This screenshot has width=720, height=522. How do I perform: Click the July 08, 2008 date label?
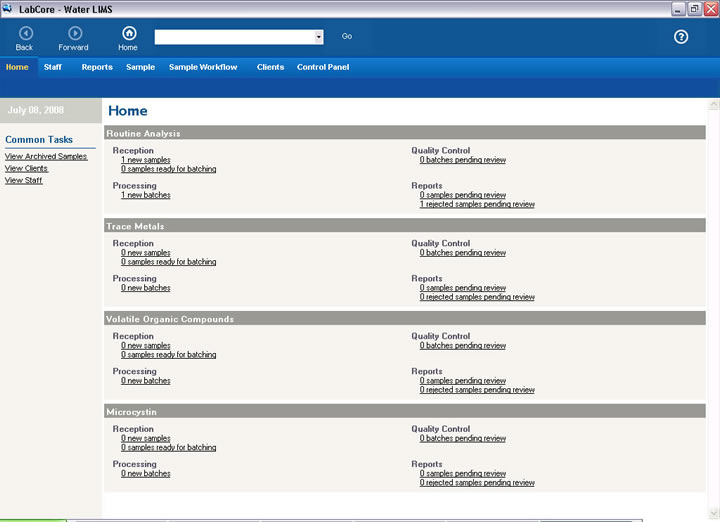point(36,110)
